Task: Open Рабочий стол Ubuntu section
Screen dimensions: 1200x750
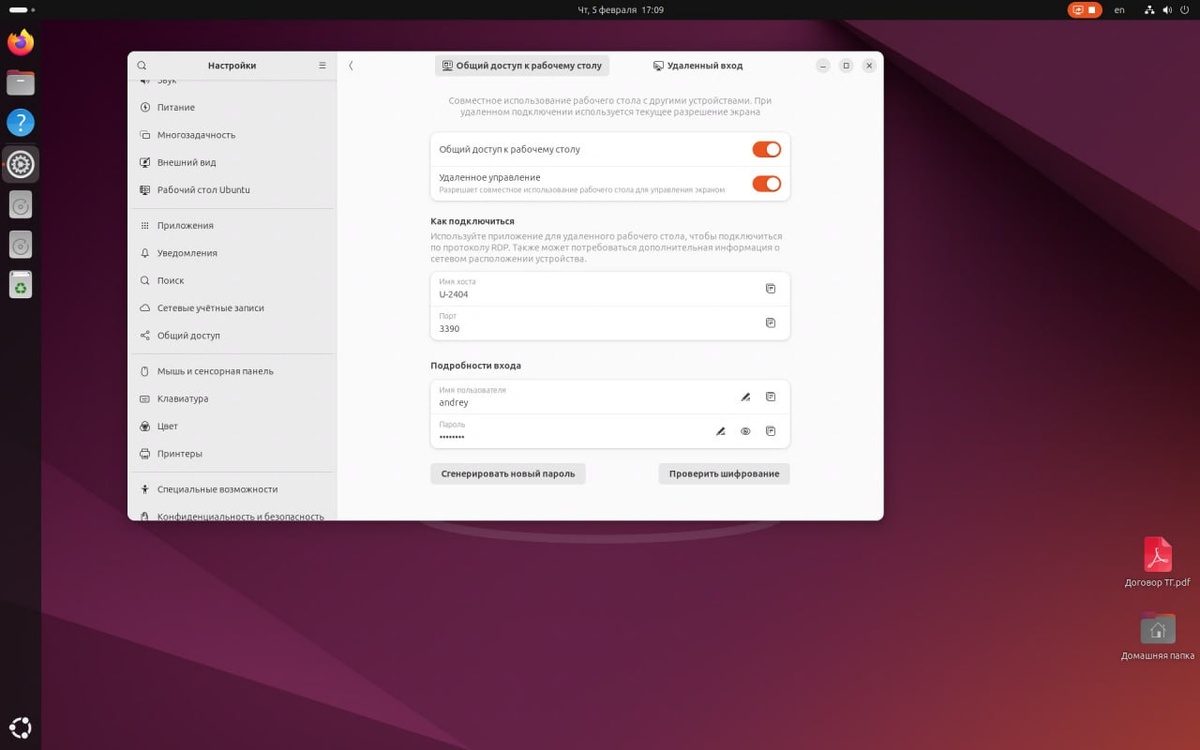Action: pos(232,190)
